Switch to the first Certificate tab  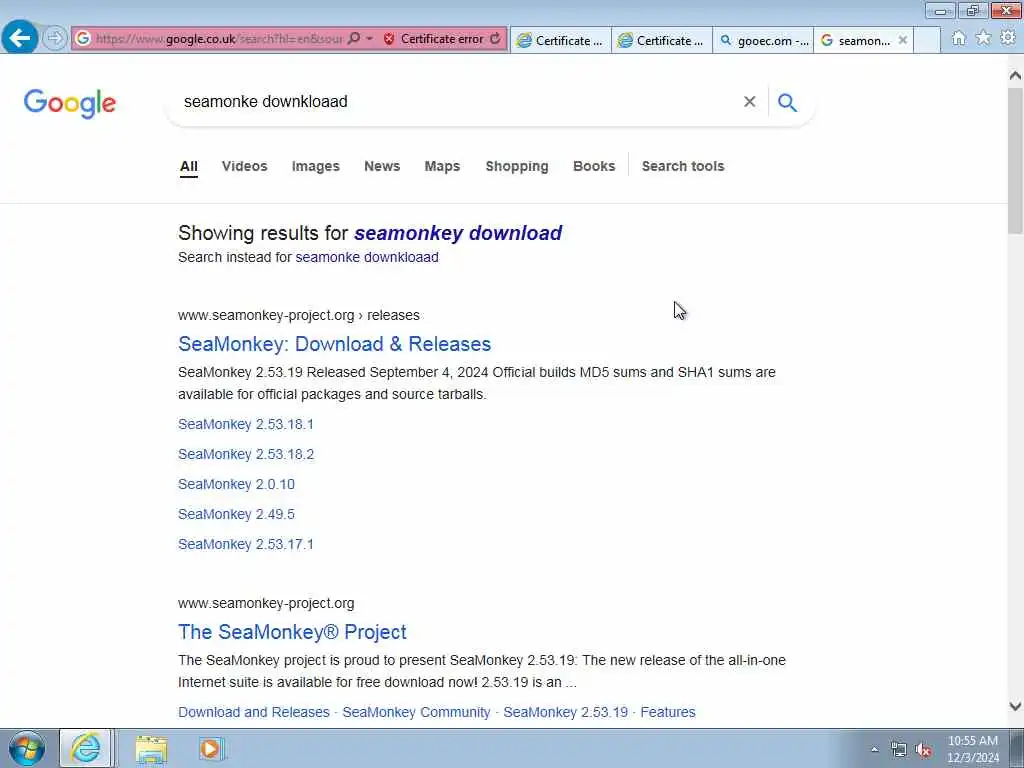pos(561,40)
